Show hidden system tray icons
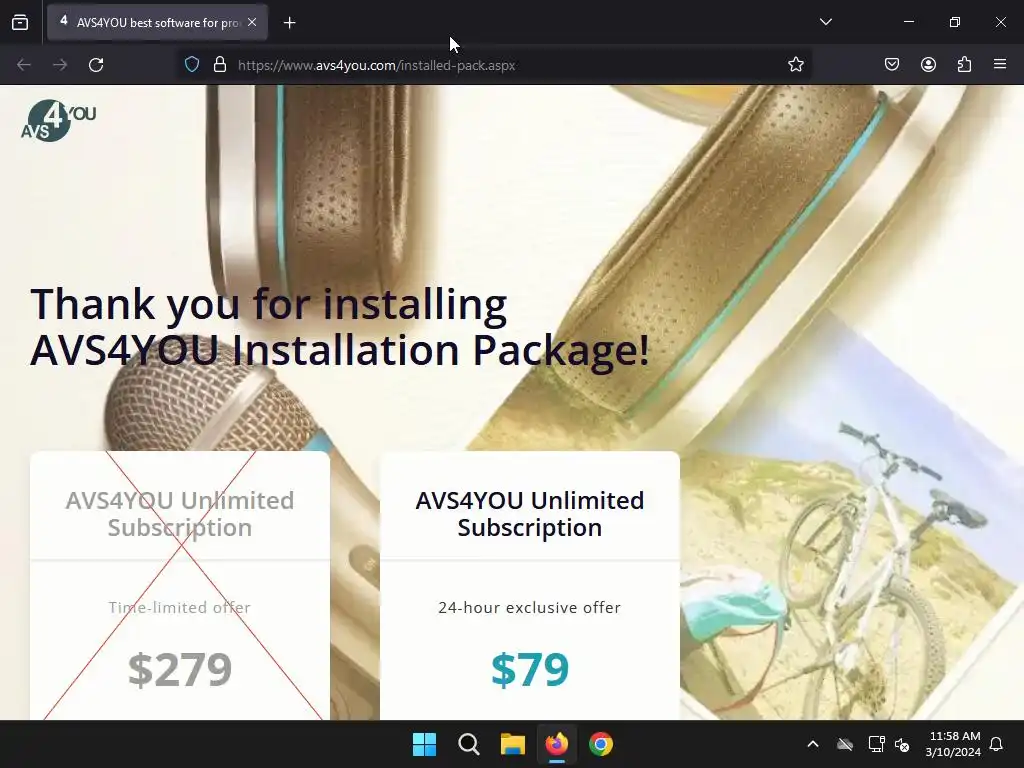The width and height of the screenshot is (1024, 768). click(813, 744)
